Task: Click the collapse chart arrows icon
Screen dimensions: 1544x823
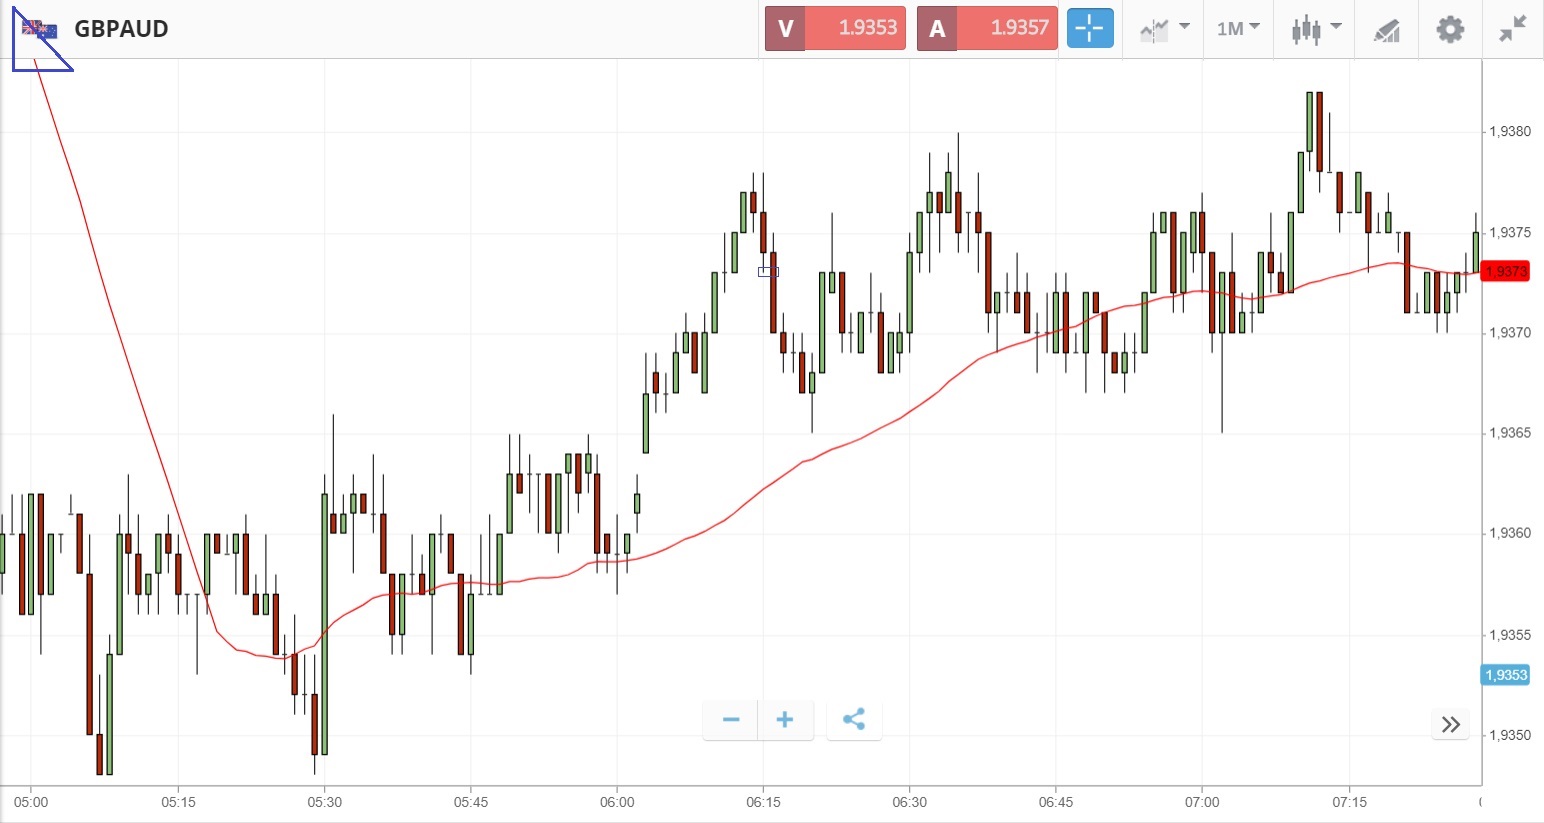Action: (1513, 29)
